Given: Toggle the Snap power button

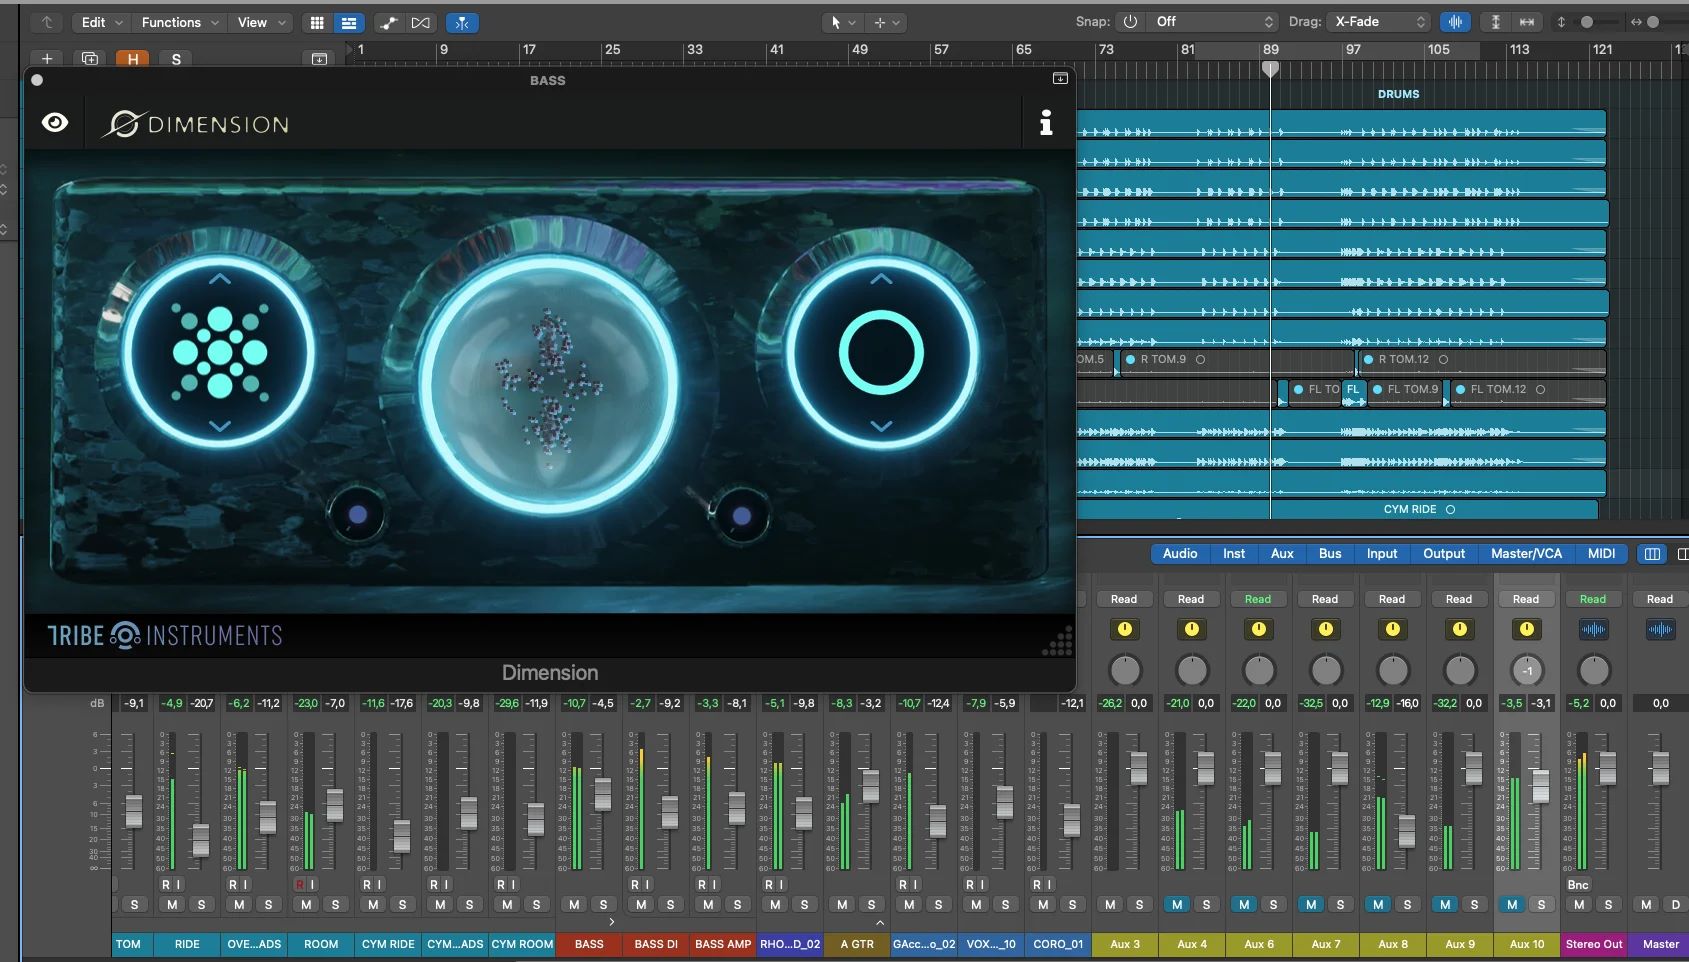Looking at the screenshot, I should (1130, 22).
